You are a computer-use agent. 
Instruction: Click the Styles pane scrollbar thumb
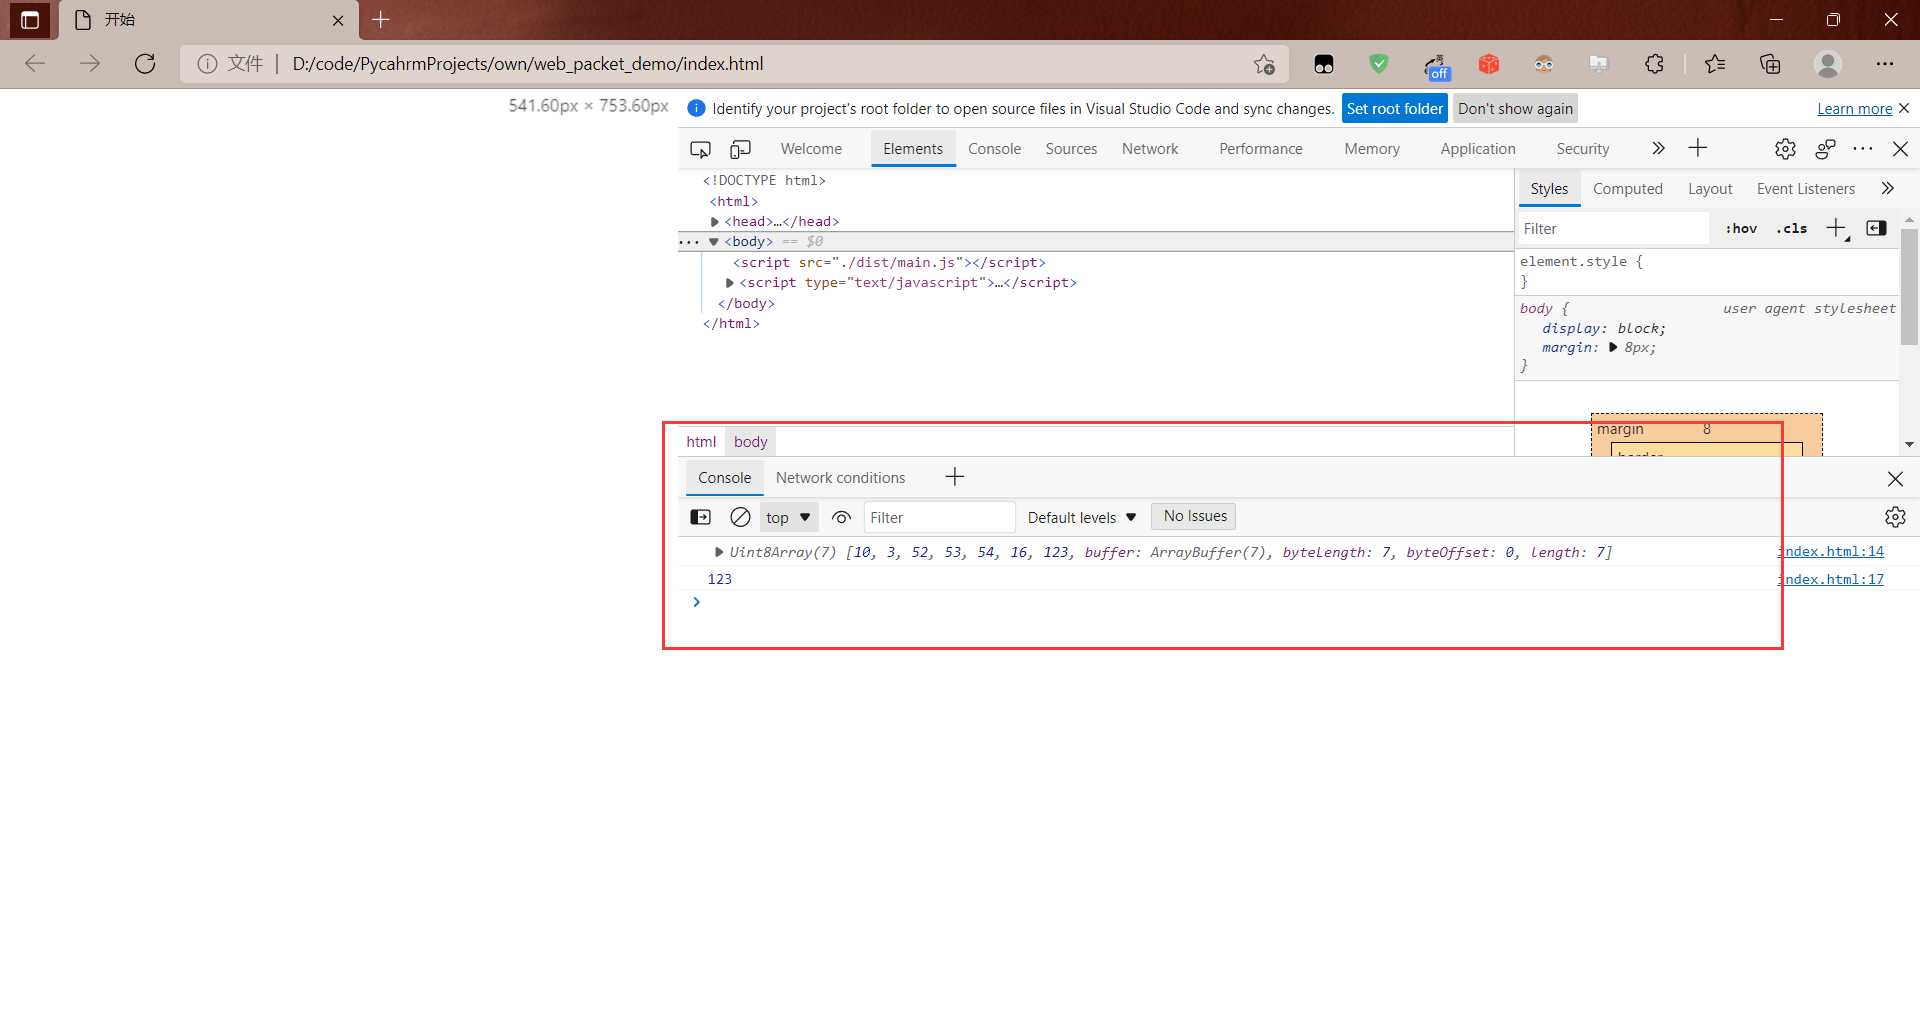(1909, 286)
